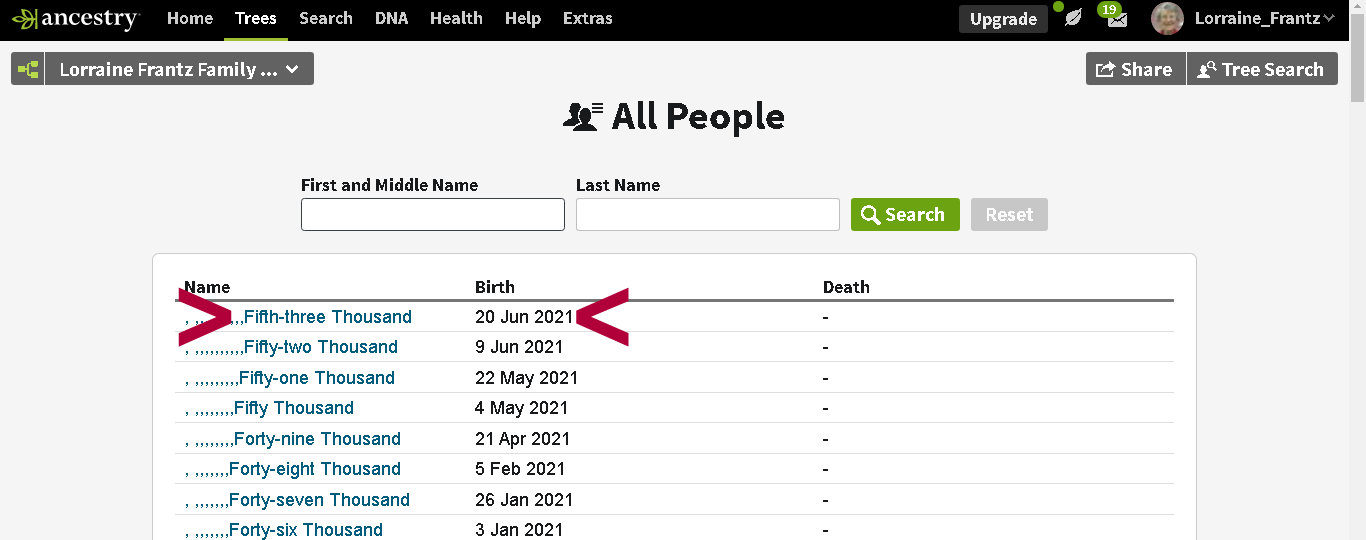The height and width of the screenshot is (540, 1366).
Task: Open the DNA menu
Action: point(391,19)
